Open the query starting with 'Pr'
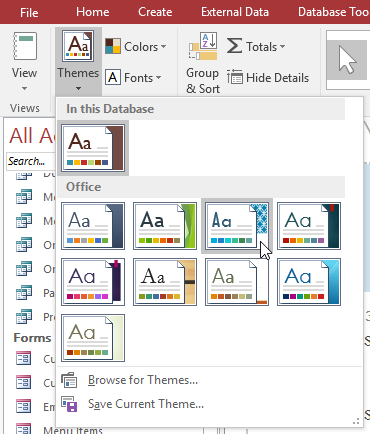The image size is (370, 434). pyautogui.click(x=35, y=317)
